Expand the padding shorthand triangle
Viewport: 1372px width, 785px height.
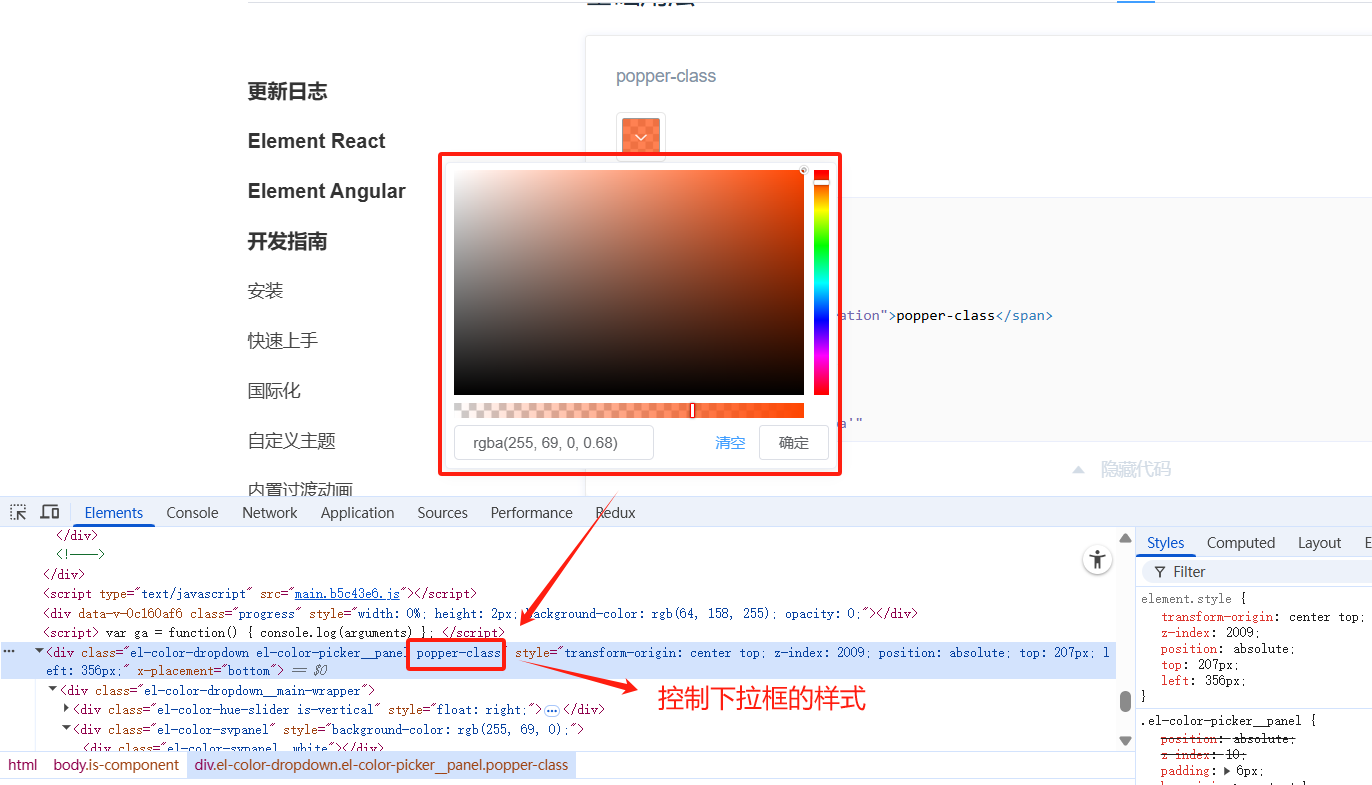1227,771
